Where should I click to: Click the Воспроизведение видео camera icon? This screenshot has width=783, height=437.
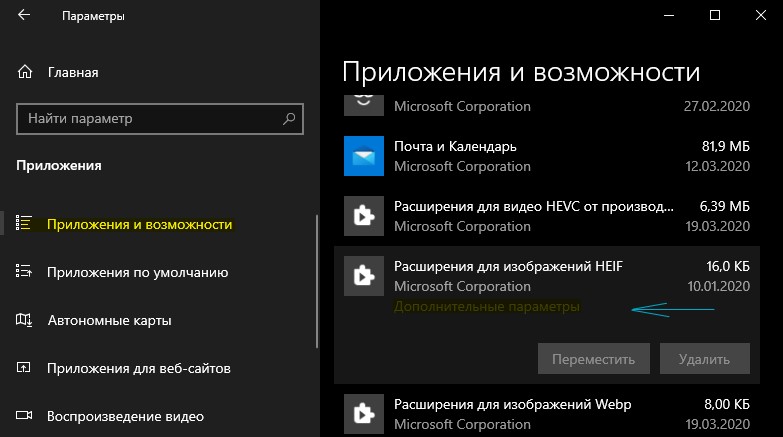click(23, 416)
